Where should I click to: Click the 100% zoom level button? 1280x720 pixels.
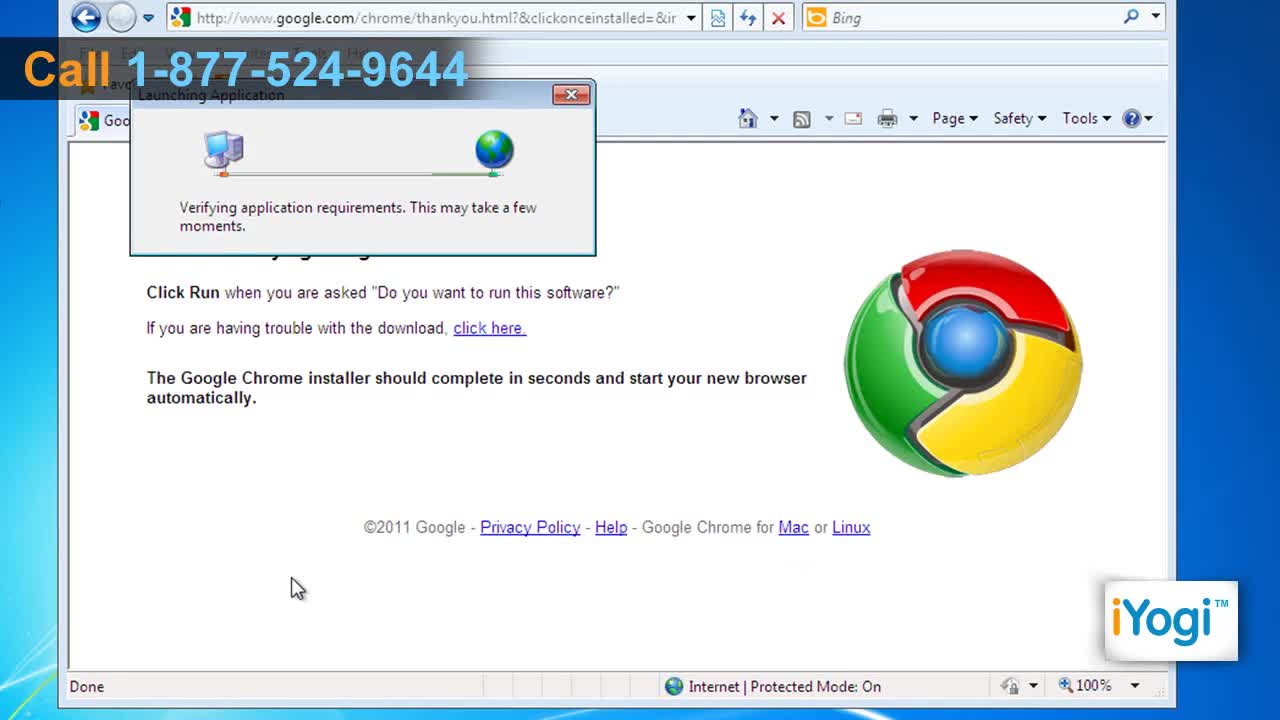[1085, 685]
